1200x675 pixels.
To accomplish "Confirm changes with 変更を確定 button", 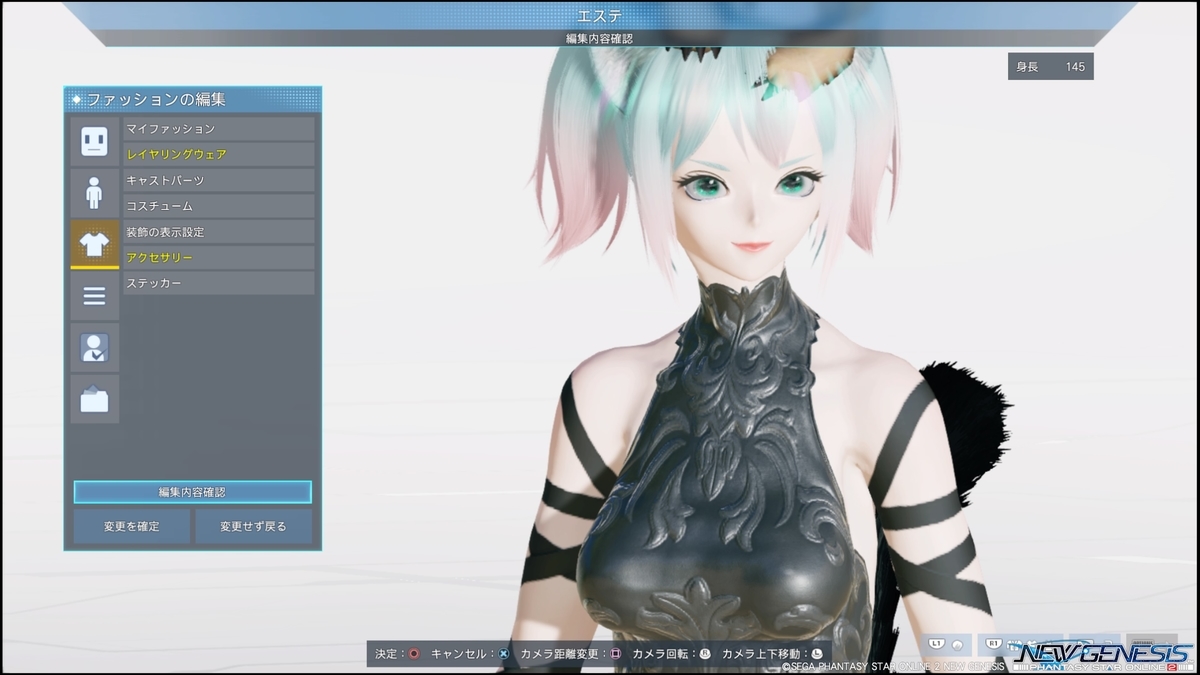I will (x=132, y=526).
